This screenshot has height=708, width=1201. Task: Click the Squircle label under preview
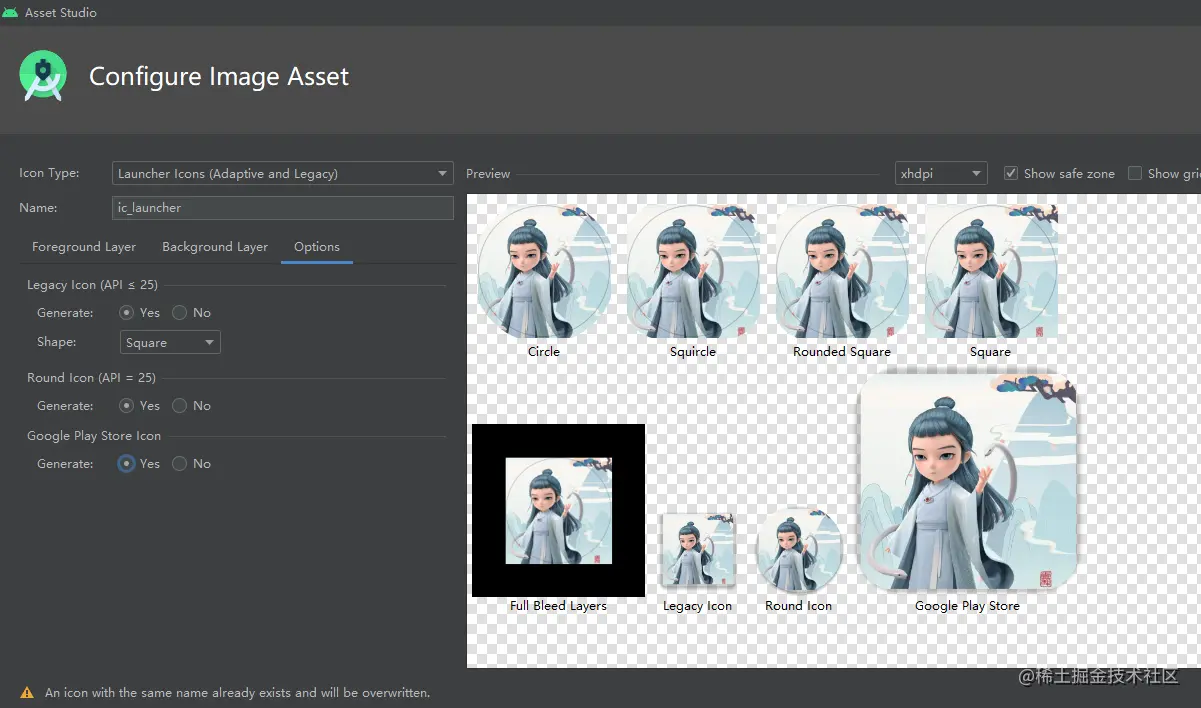pyautogui.click(x=693, y=352)
